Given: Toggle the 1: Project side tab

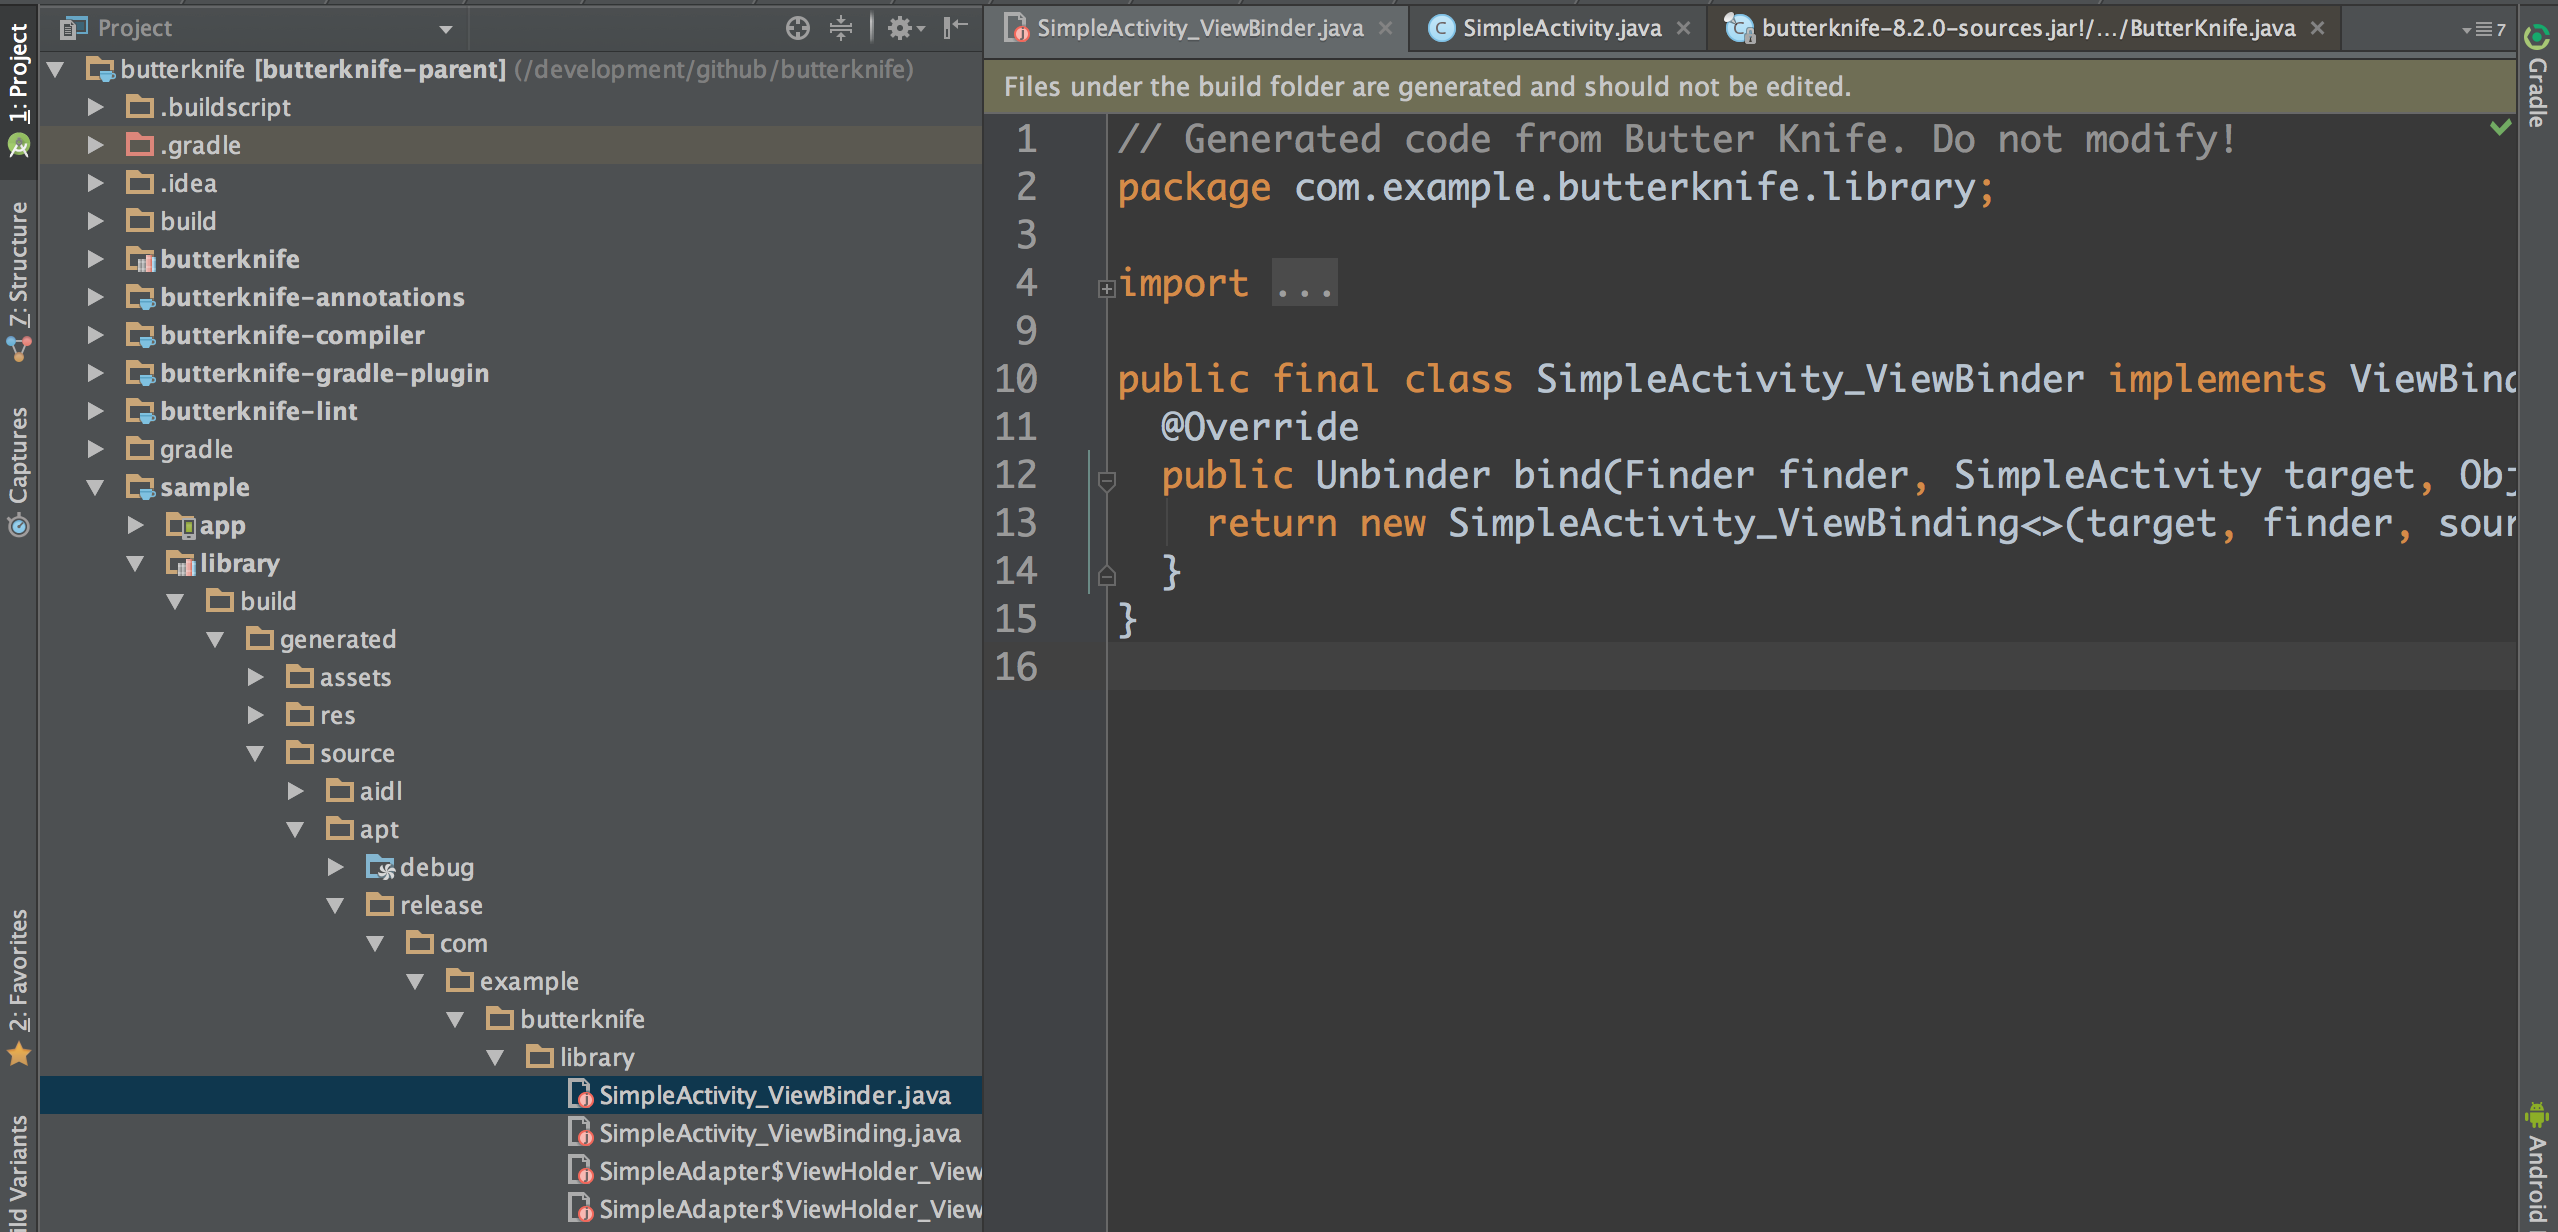Looking at the screenshot, I should 19,85.
